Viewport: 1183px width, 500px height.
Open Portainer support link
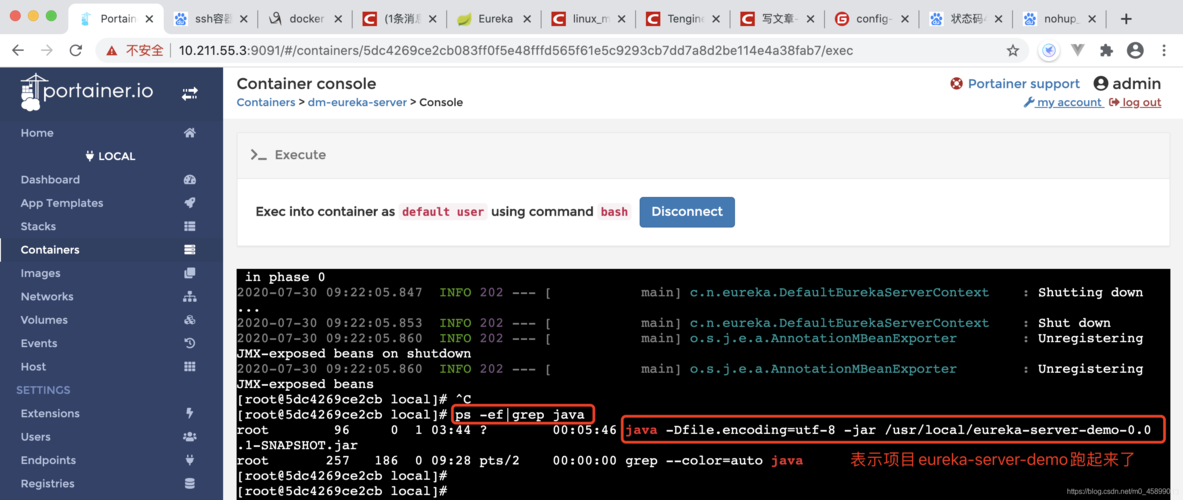pos(1023,84)
